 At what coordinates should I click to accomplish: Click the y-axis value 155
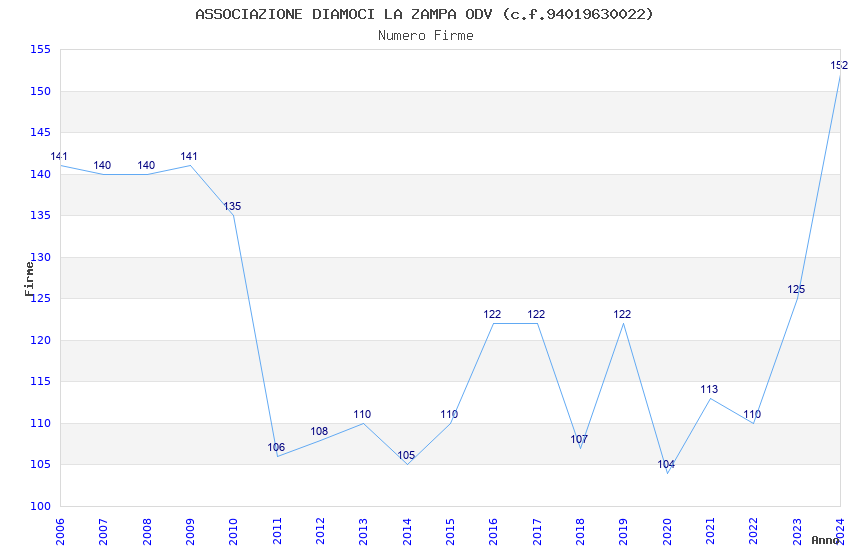(40, 50)
